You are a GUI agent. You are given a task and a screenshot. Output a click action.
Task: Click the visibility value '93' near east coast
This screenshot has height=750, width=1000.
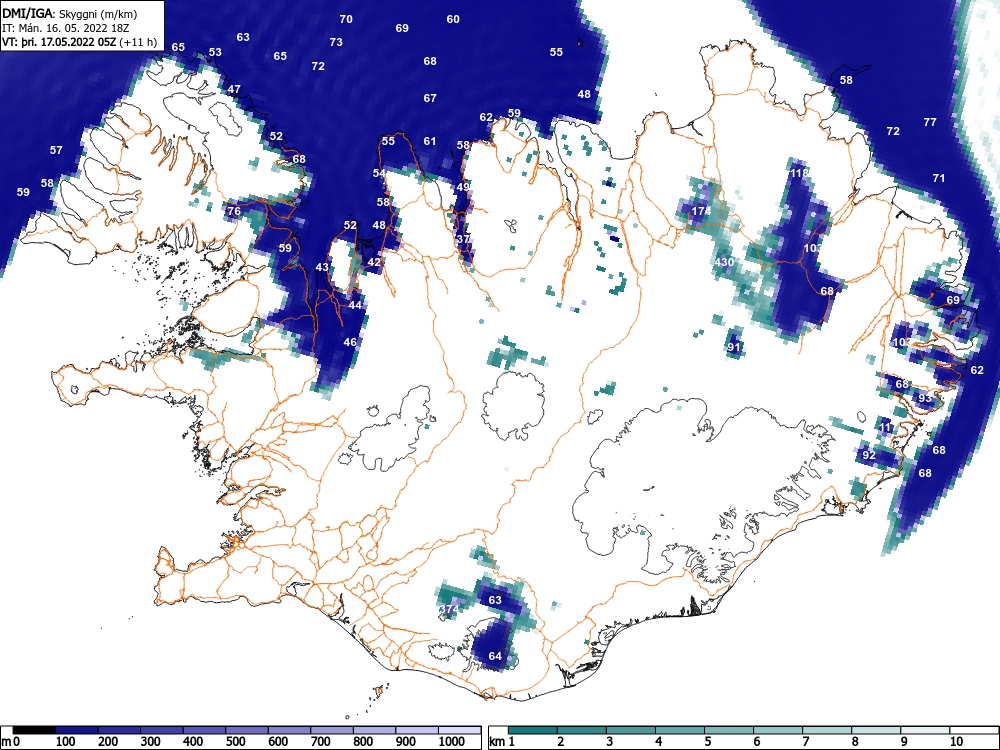point(925,398)
